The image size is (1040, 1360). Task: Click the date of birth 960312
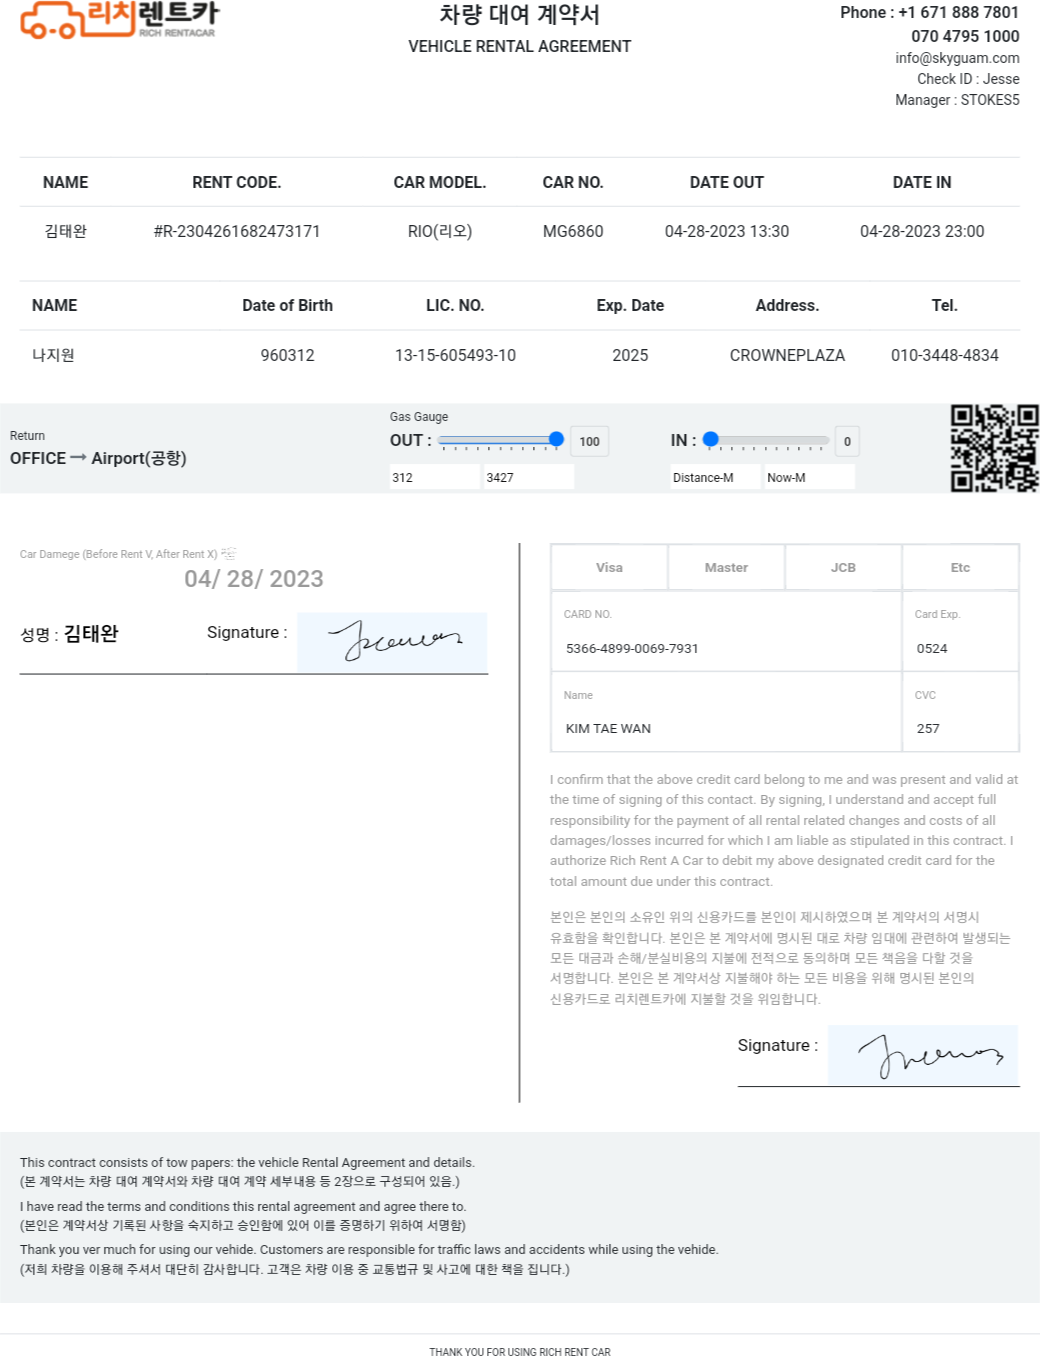287,355
